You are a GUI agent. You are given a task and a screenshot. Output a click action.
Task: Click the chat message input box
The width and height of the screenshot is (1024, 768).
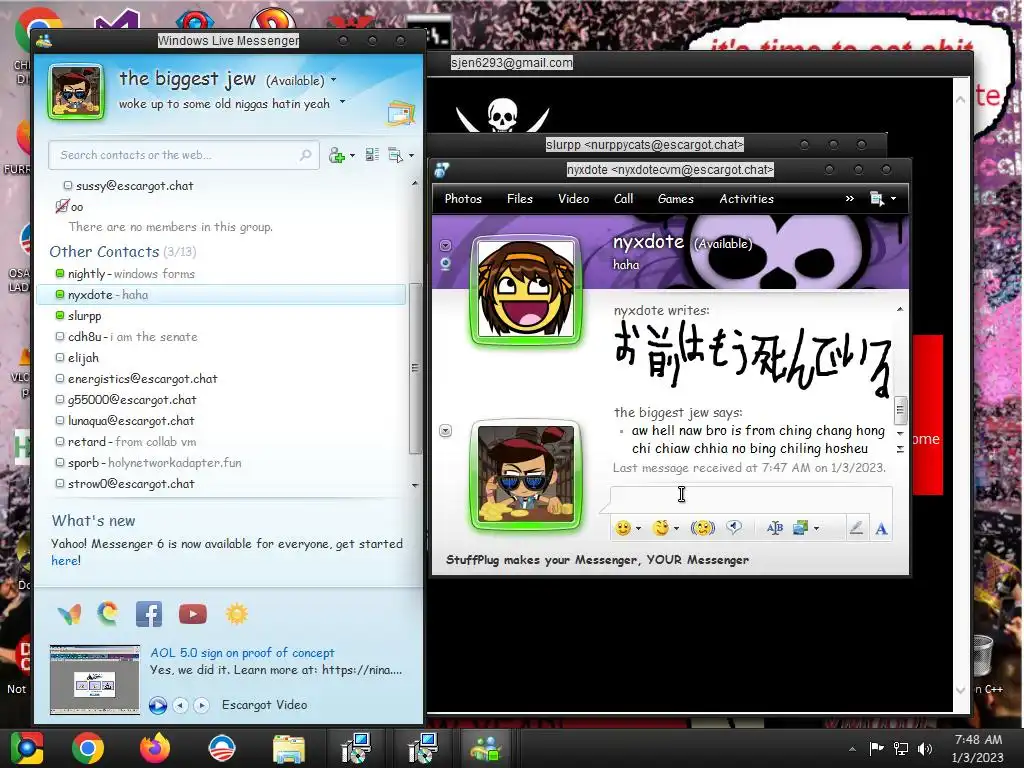pos(751,500)
